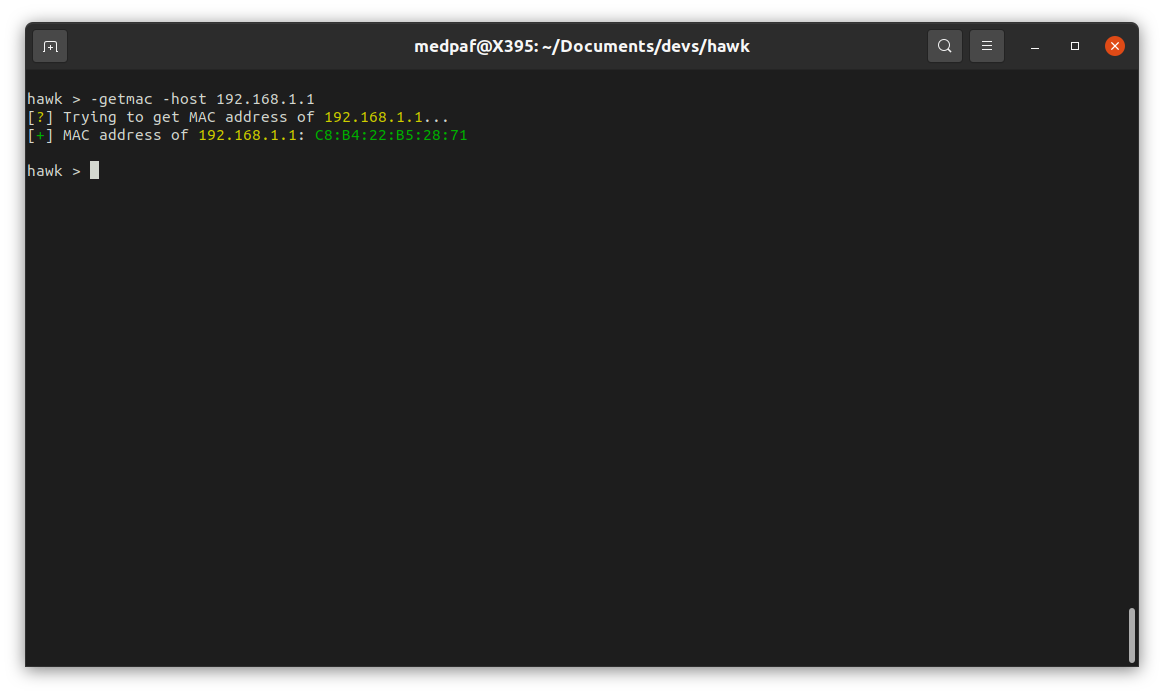The width and height of the screenshot is (1164, 695).
Task: Click the cursor block at the empty prompt
Action: [95, 171]
